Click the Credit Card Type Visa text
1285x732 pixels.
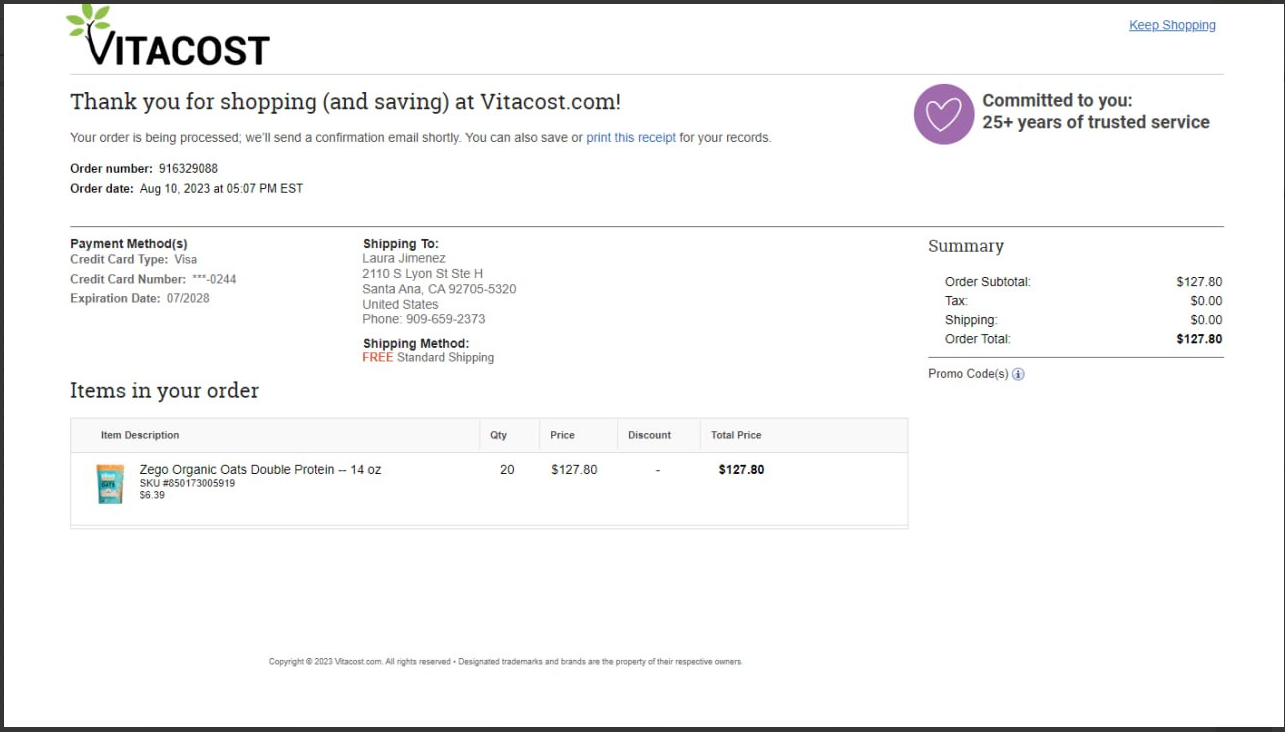(134, 260)
